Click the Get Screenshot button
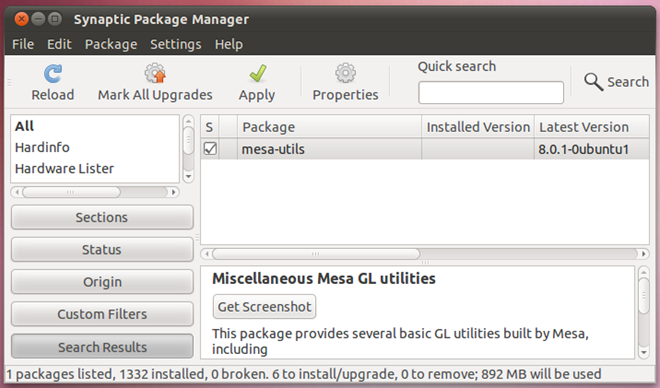Image resolution: width=660 pixels, height=388 pixels. coord(264,307)
